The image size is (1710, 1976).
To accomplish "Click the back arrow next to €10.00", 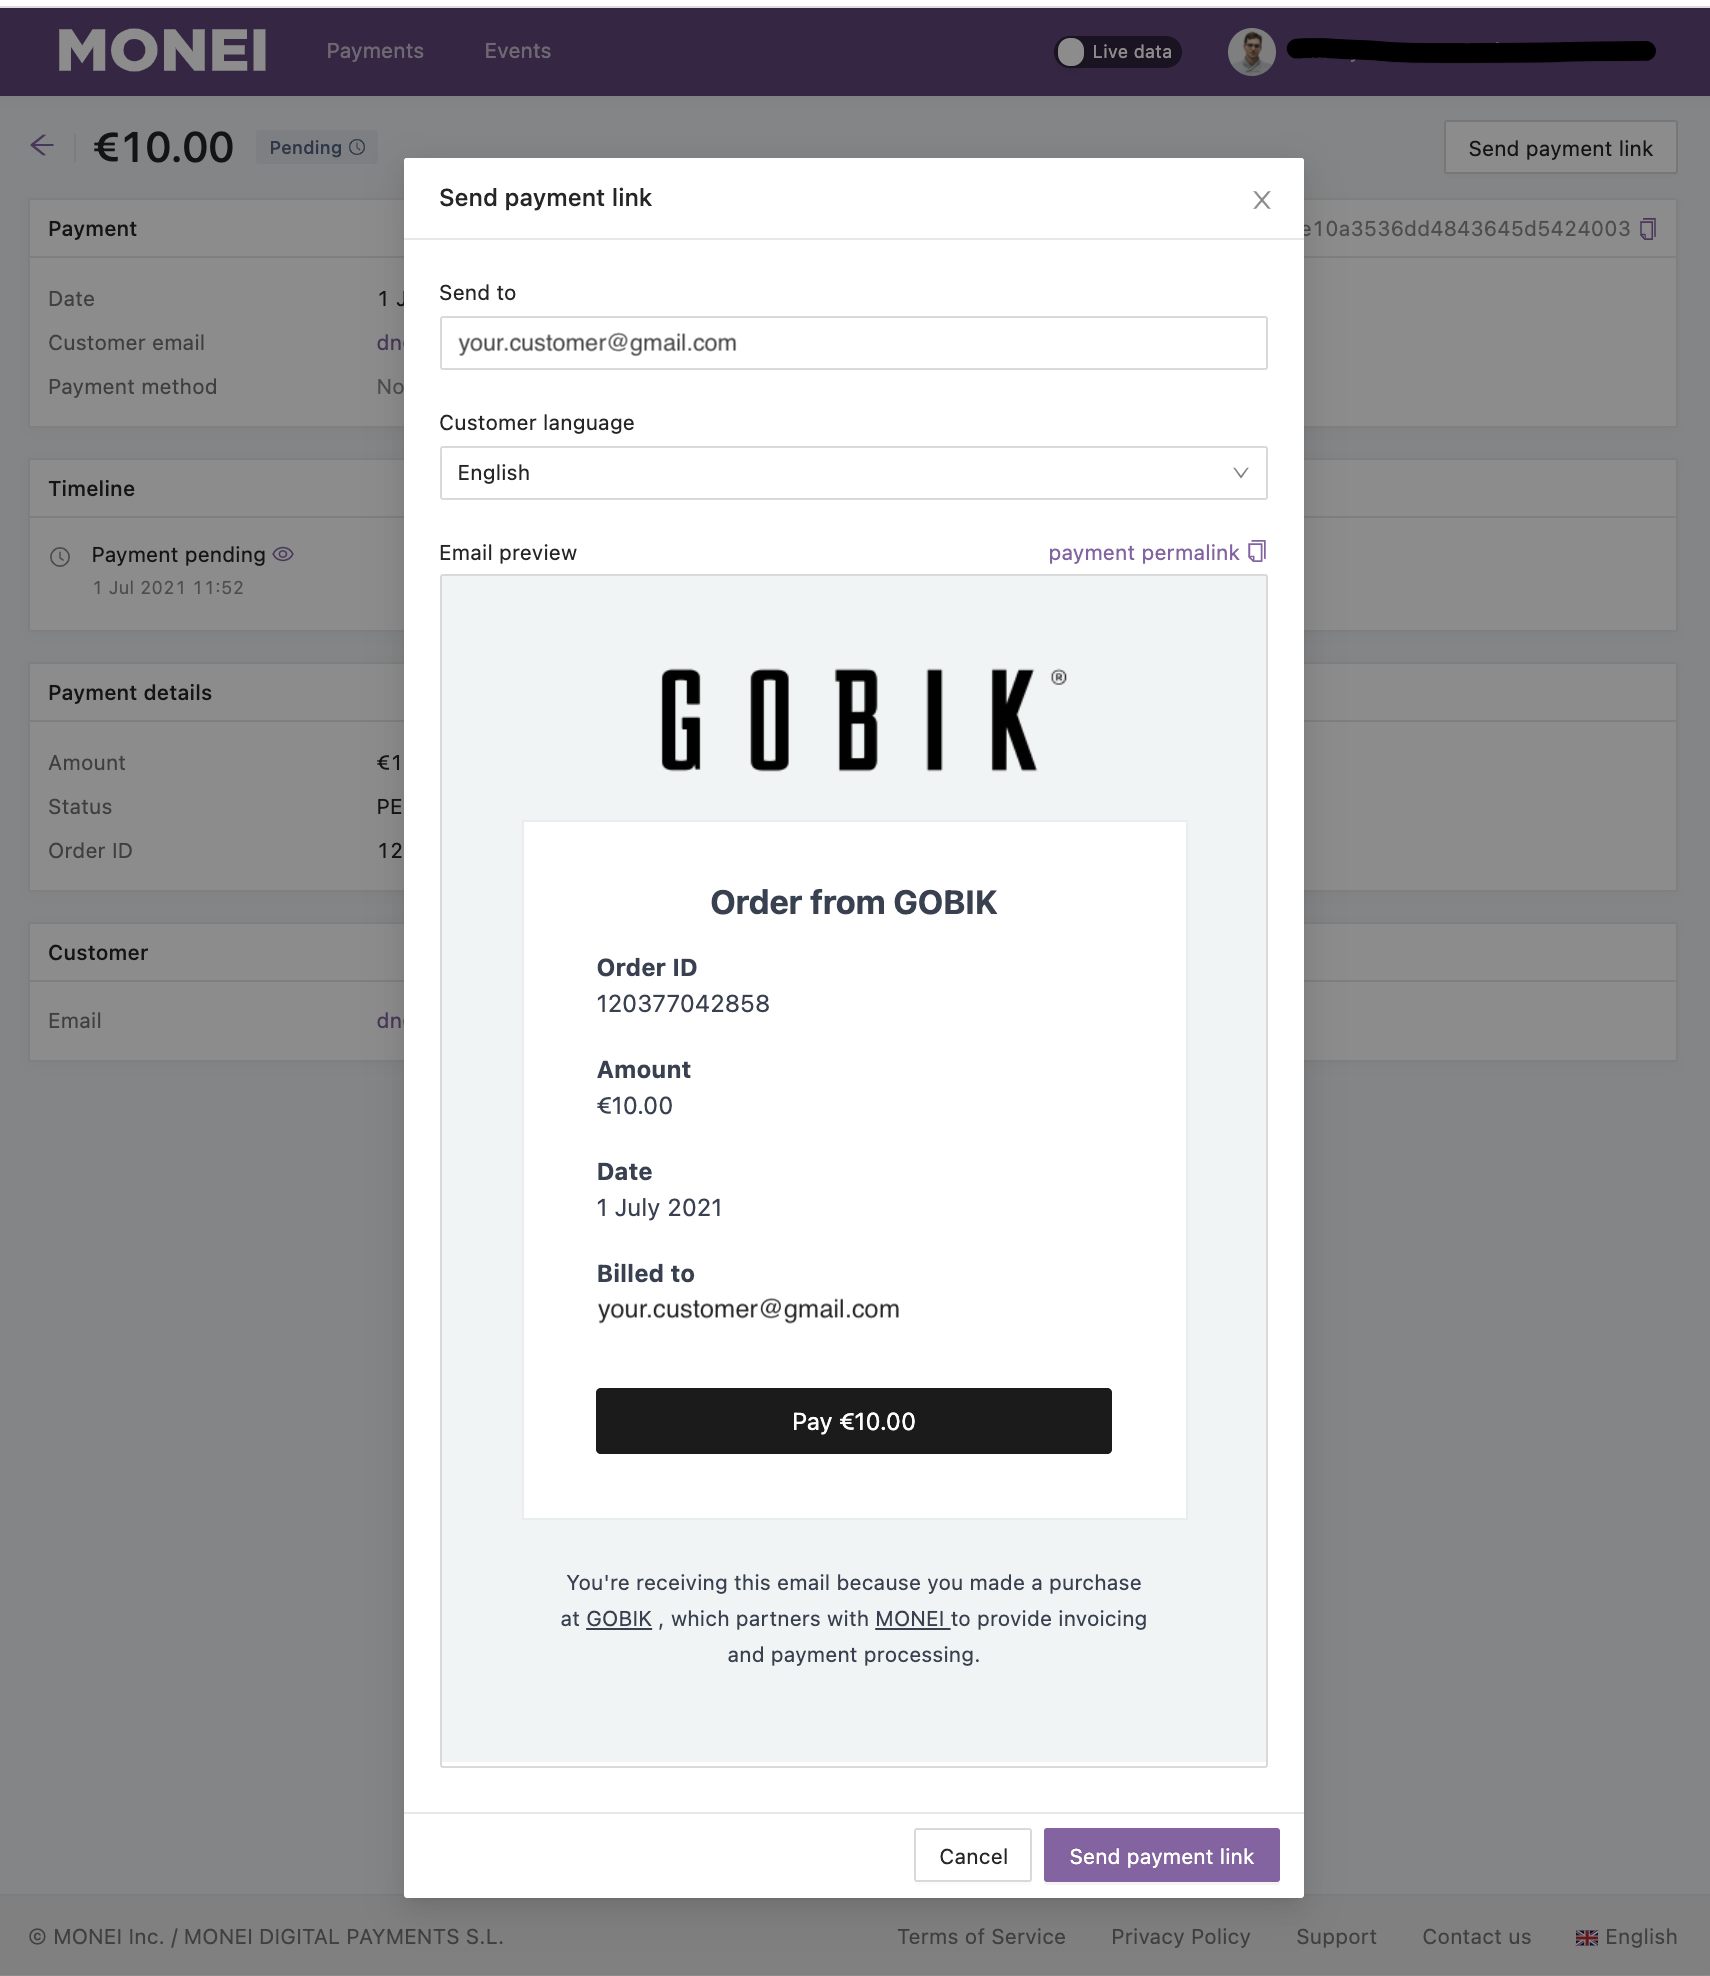I will (42, 146).
